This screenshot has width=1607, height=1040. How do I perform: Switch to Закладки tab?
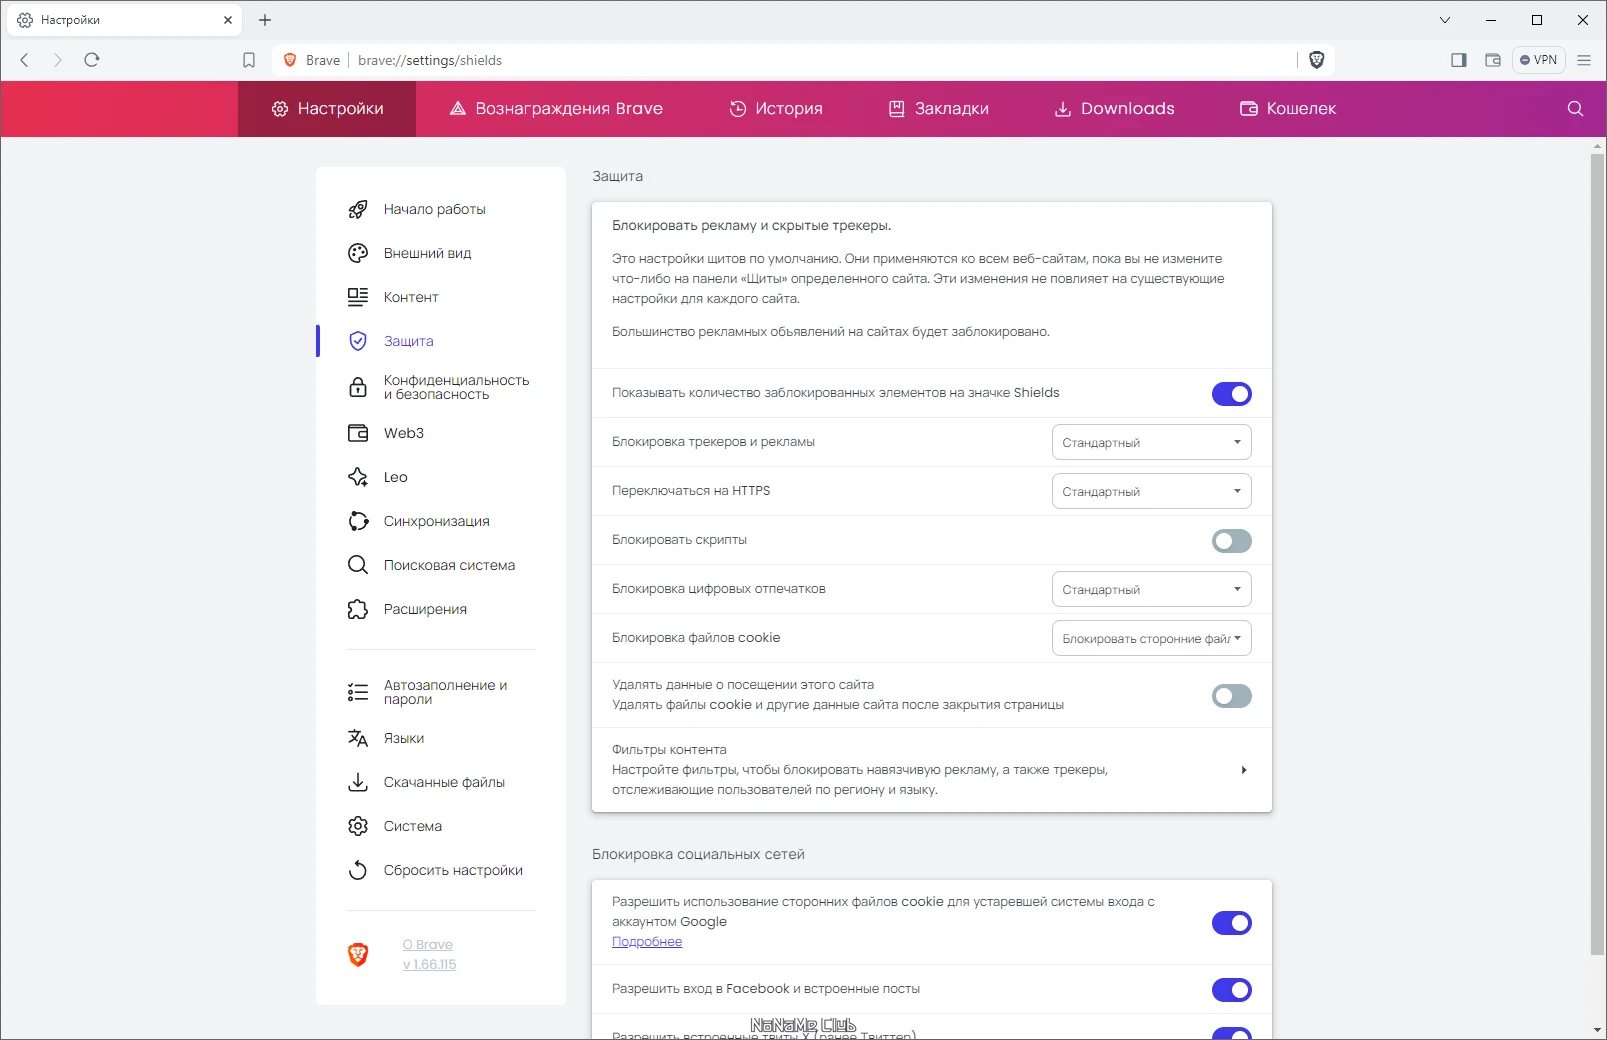point(938,109)
